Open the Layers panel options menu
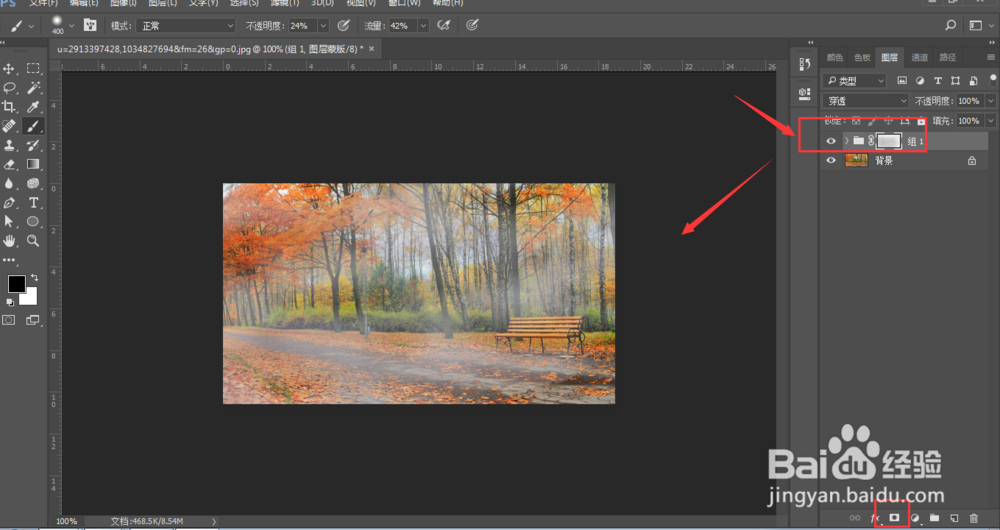This screenshot has width=1000, height=530. pyautogui.click(x=990, y=57)
